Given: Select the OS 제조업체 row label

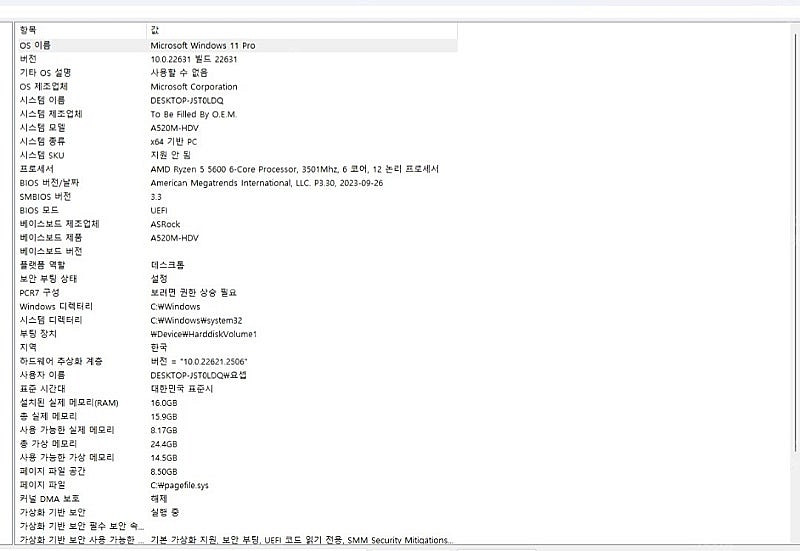Looking at the screenshot, I should pos(43,87).
